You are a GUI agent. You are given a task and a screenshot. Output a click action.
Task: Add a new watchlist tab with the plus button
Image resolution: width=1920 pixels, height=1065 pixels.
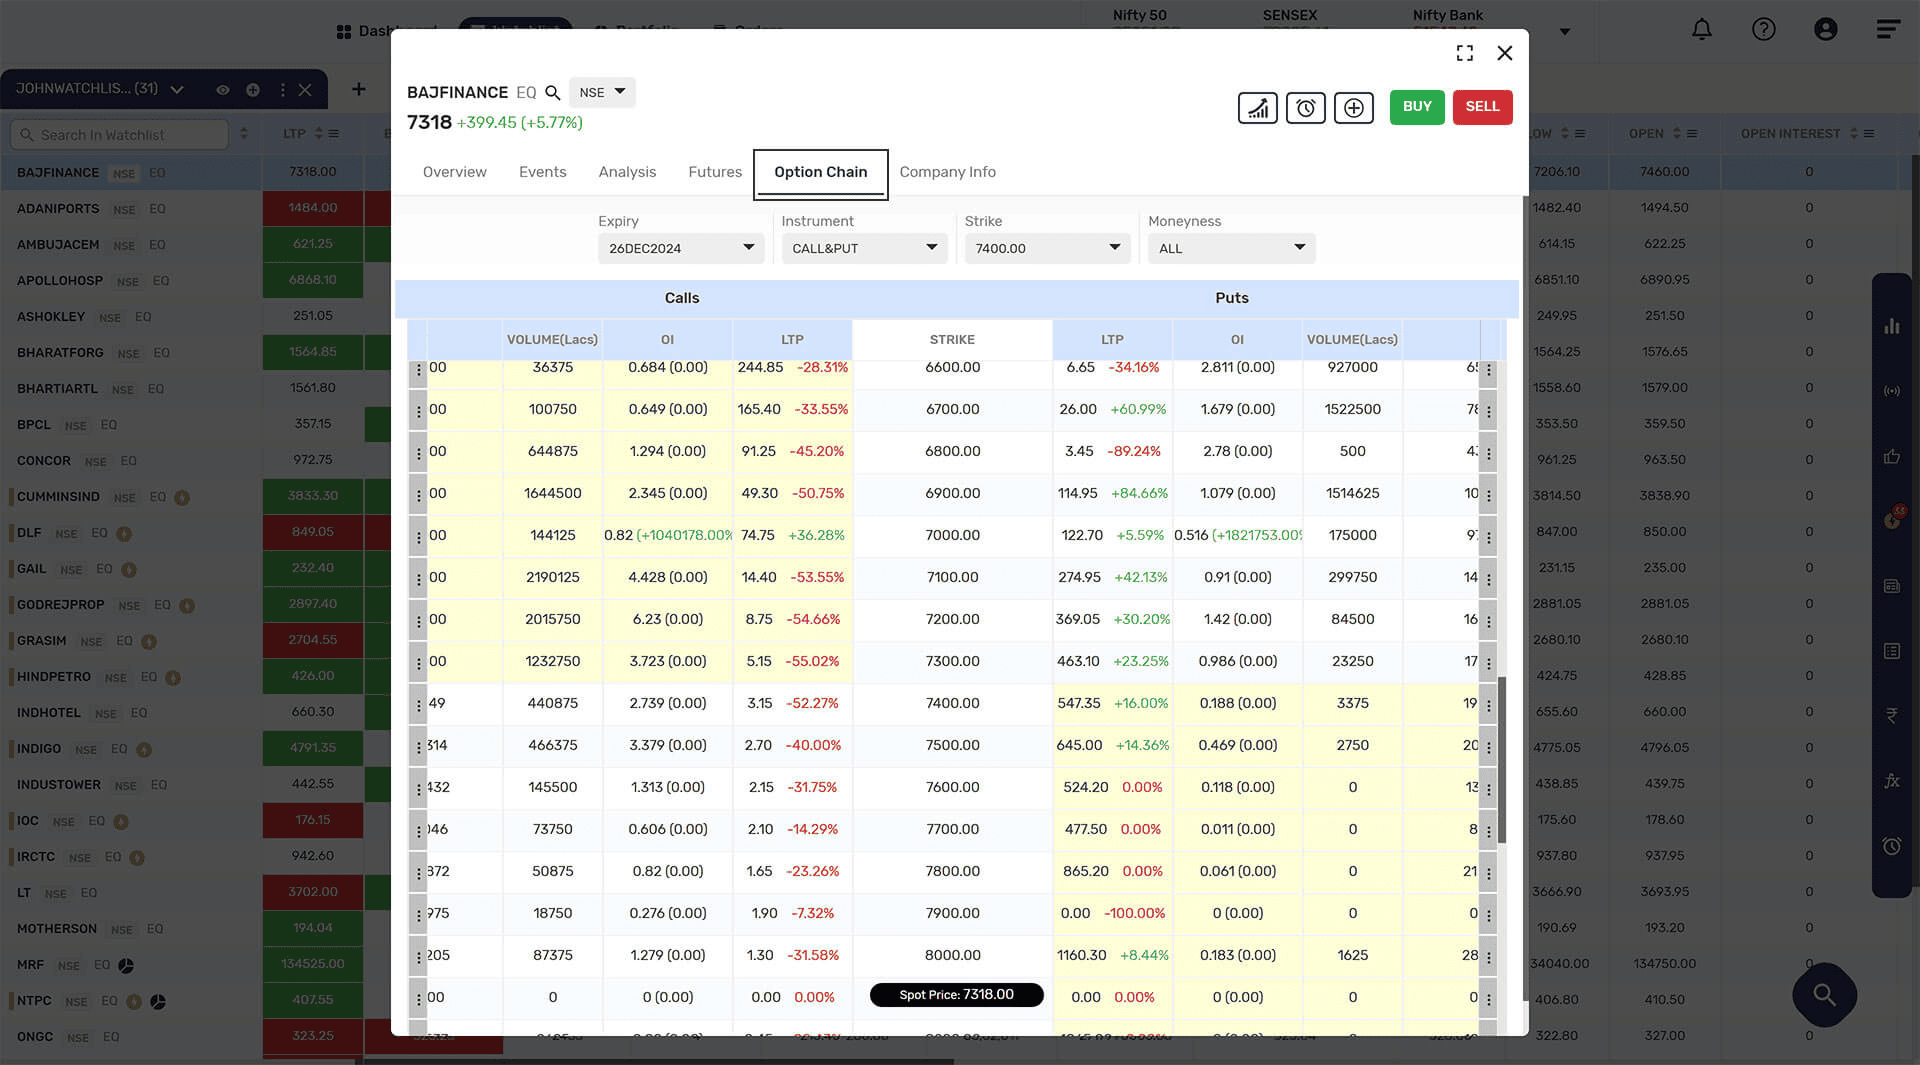[x=358, y=89]
